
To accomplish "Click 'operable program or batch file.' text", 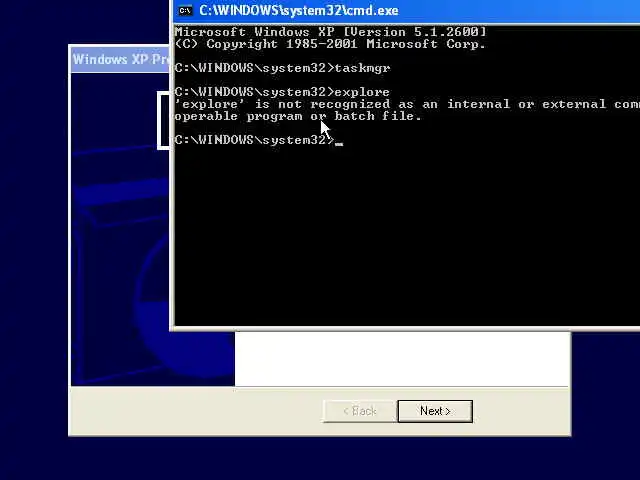I will pyautogui.click(x=298, y=116).
